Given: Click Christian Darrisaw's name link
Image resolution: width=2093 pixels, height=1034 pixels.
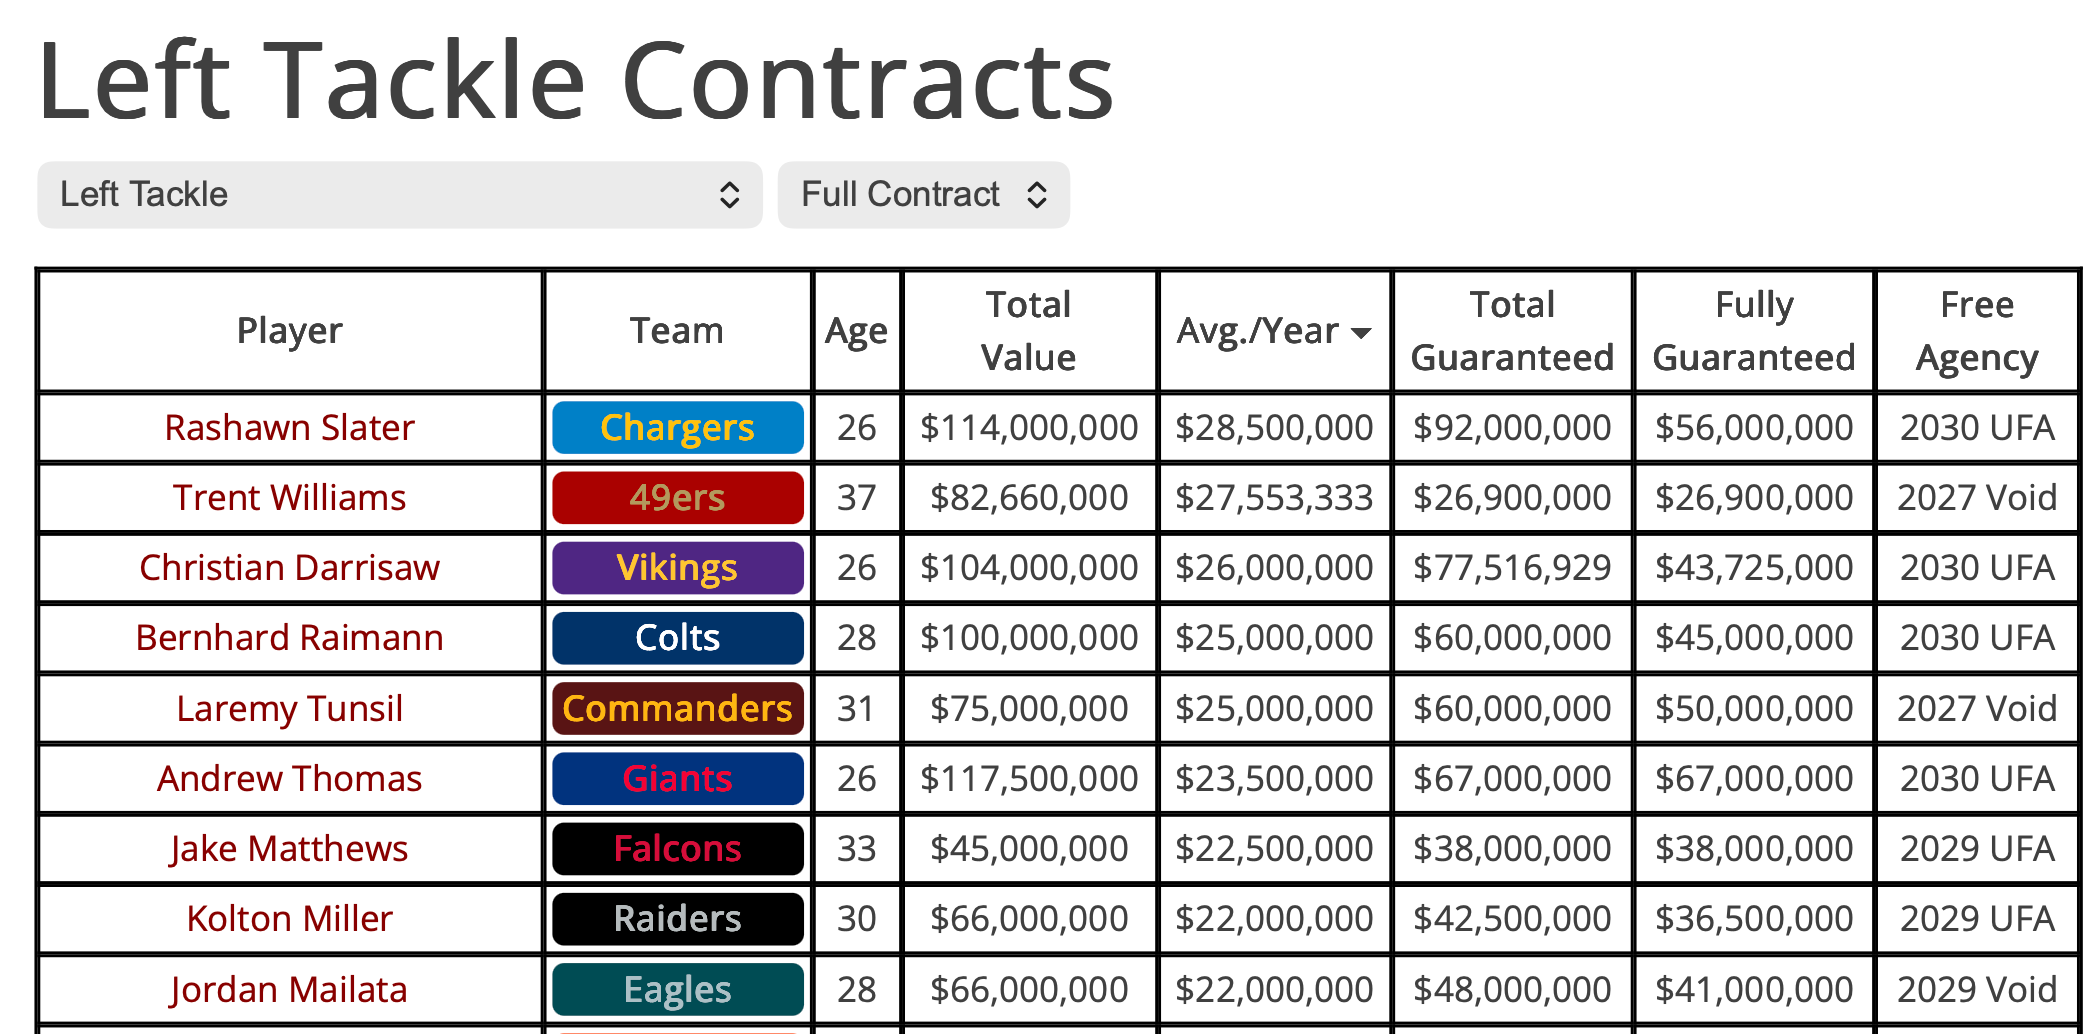Looking at the screenshot, I should (289, 568).
